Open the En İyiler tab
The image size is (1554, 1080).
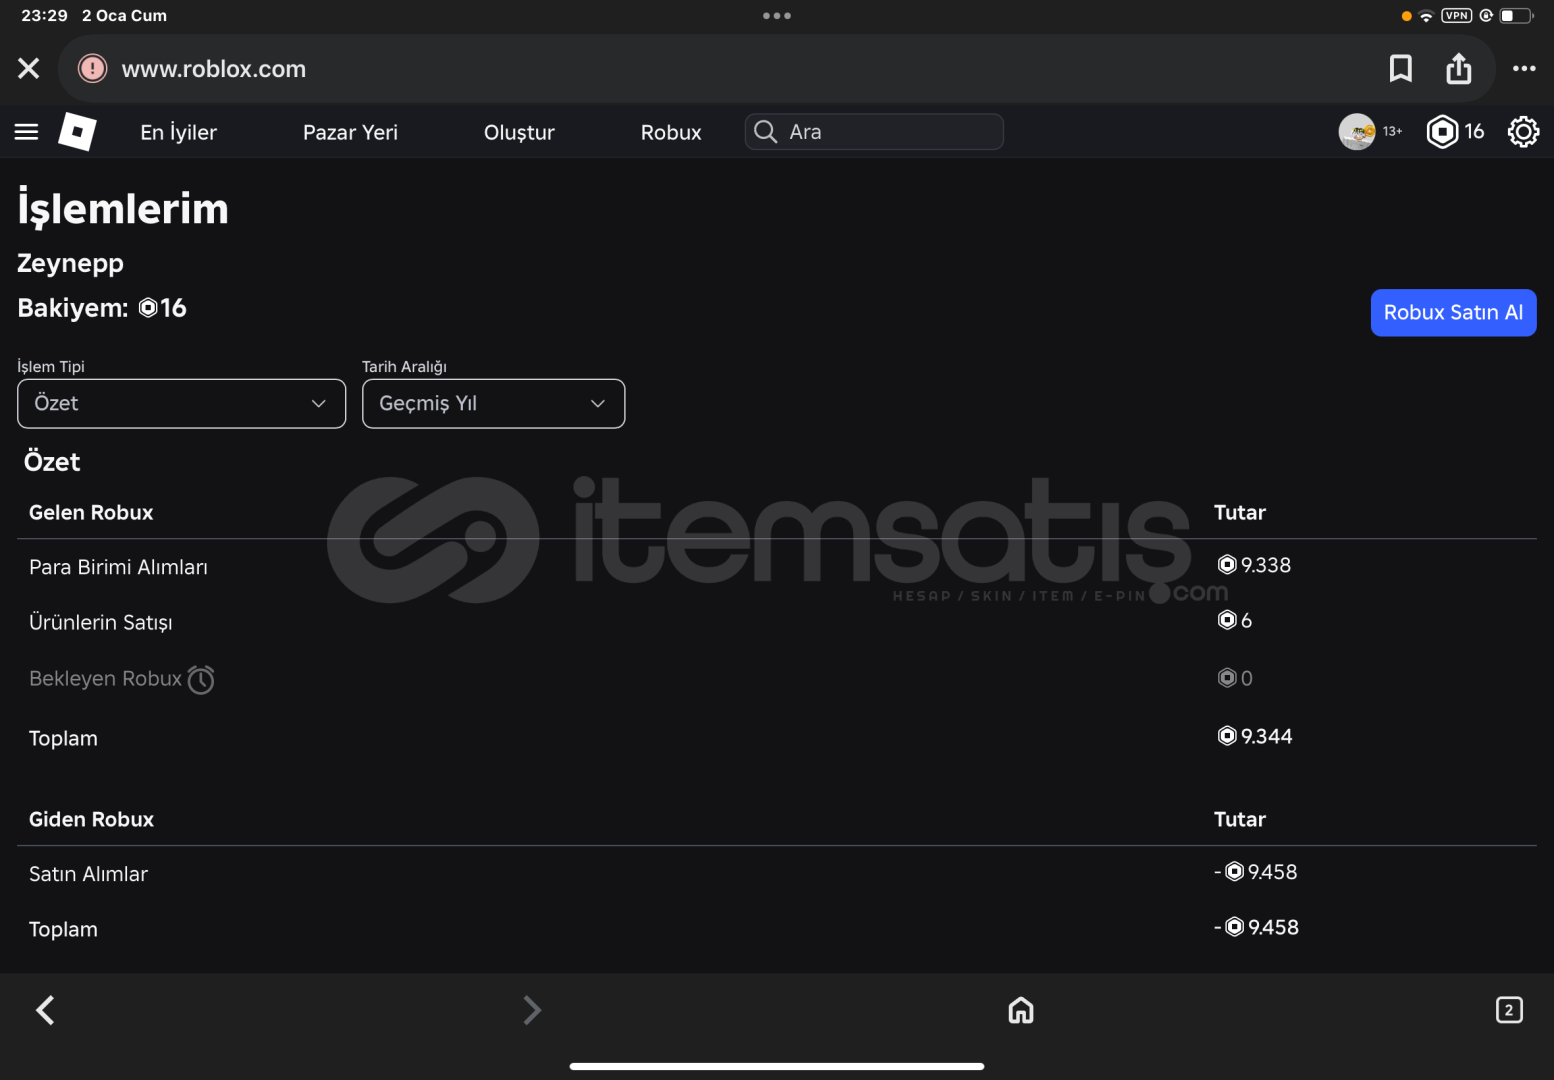pyautogui.click(x=178, y=132)
